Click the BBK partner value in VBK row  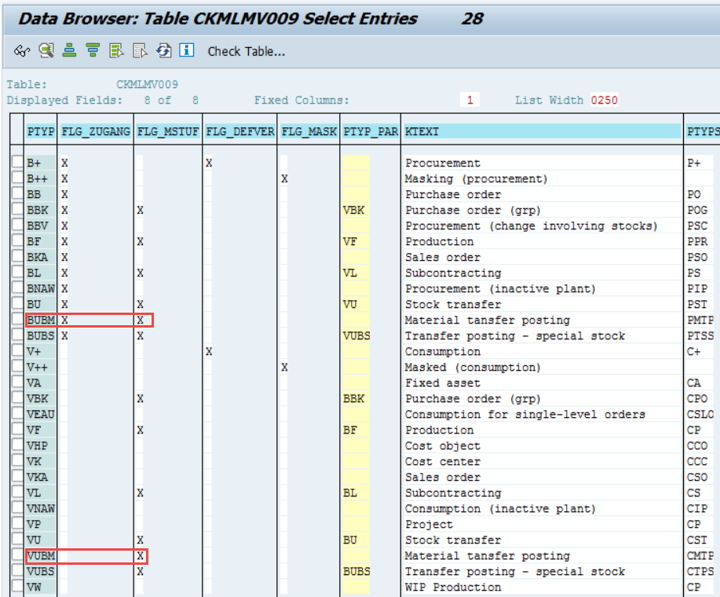click(354, 399)
